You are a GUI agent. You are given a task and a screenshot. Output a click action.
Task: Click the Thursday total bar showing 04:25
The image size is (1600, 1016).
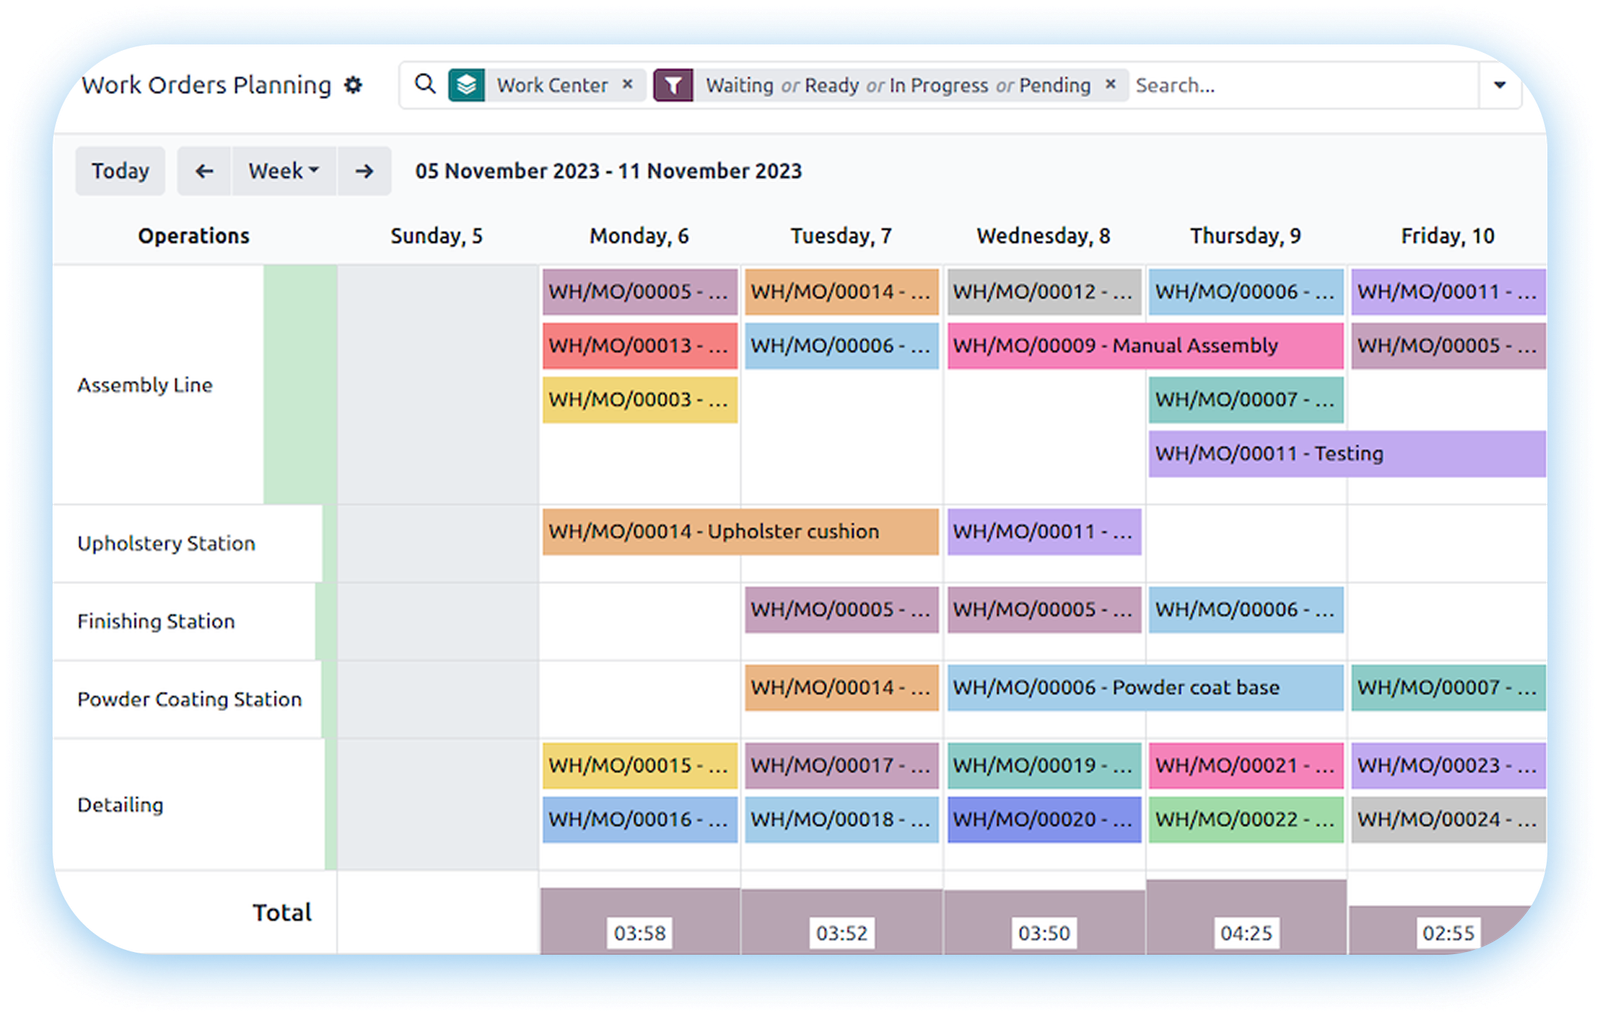[x=1246, y=917]
